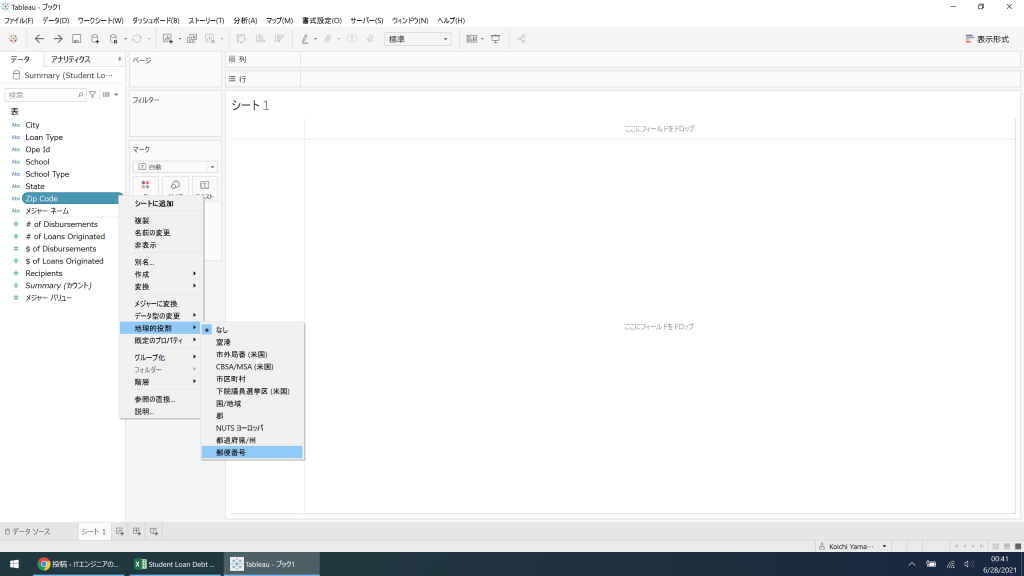The width and height of the screenshot is (1024, 576).
Task: Choose 郵便番号 geographic role
Action: [252, 453]
